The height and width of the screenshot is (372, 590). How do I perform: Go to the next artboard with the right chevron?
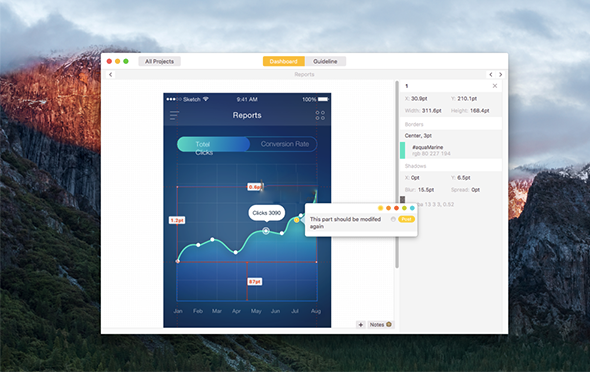click(500, 74)
